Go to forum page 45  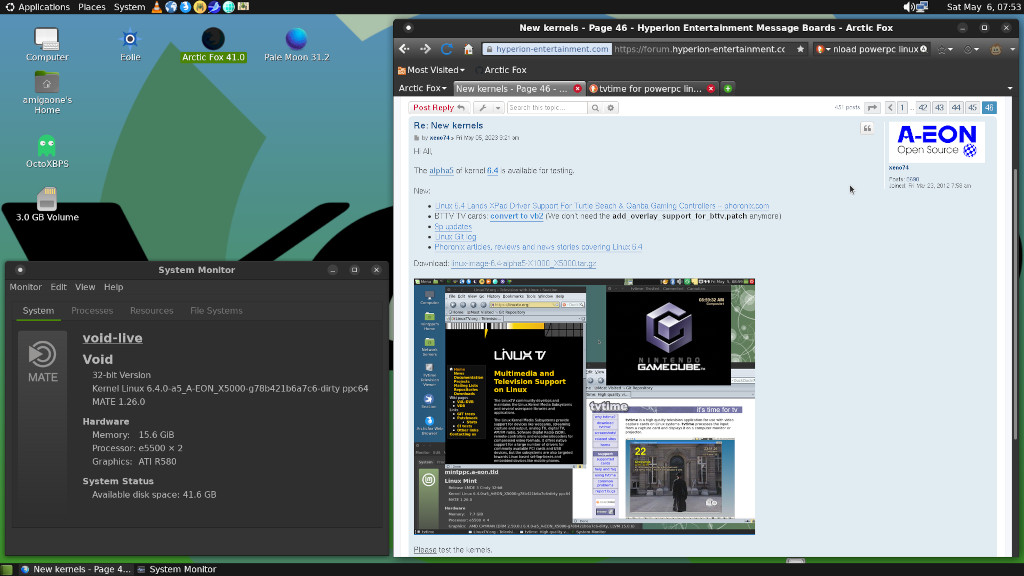pyautogui.click(x=972, y=108)
